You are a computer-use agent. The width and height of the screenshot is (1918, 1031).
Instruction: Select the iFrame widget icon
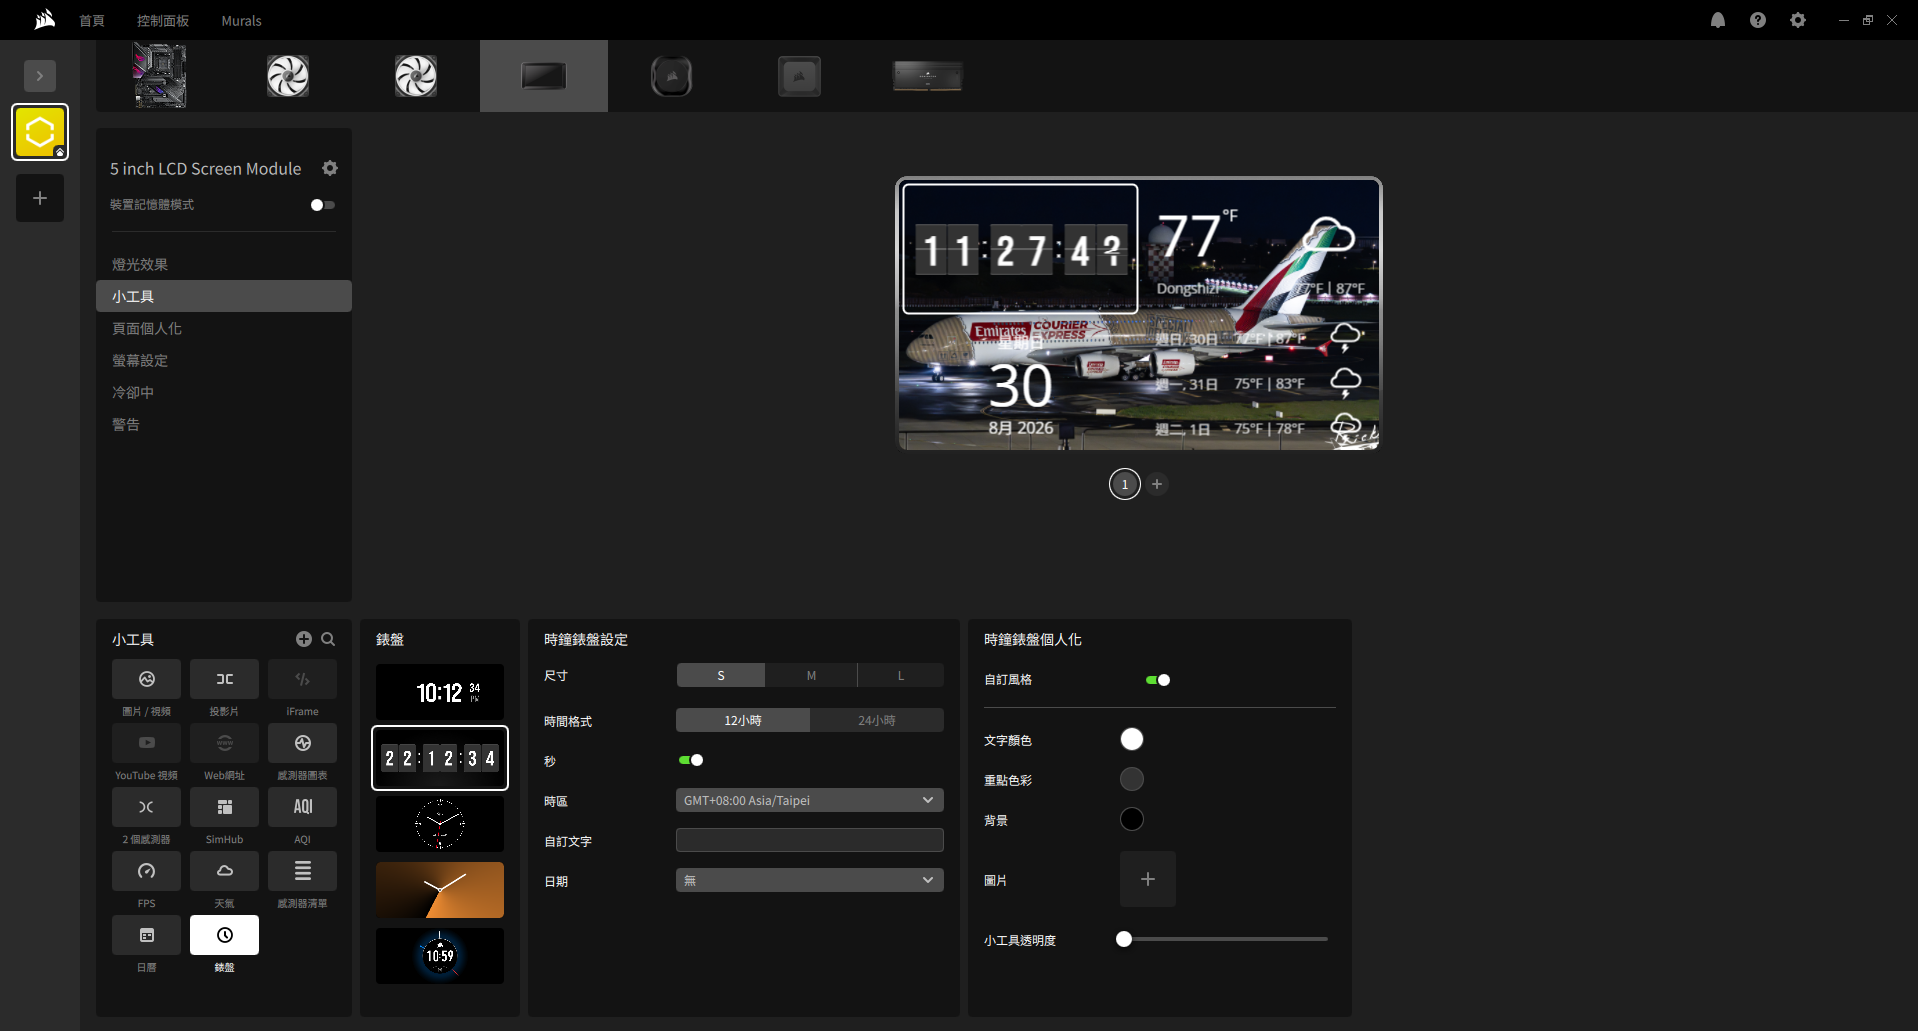point(302,679)
